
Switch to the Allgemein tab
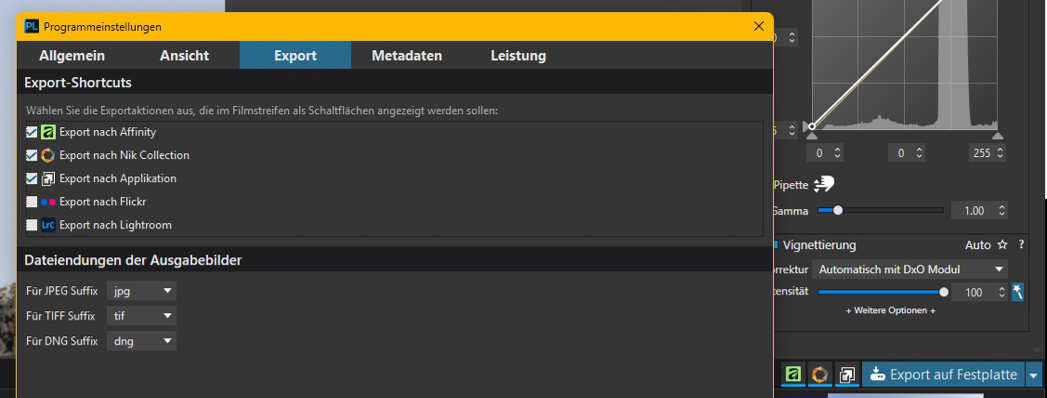tap(72, 55)
